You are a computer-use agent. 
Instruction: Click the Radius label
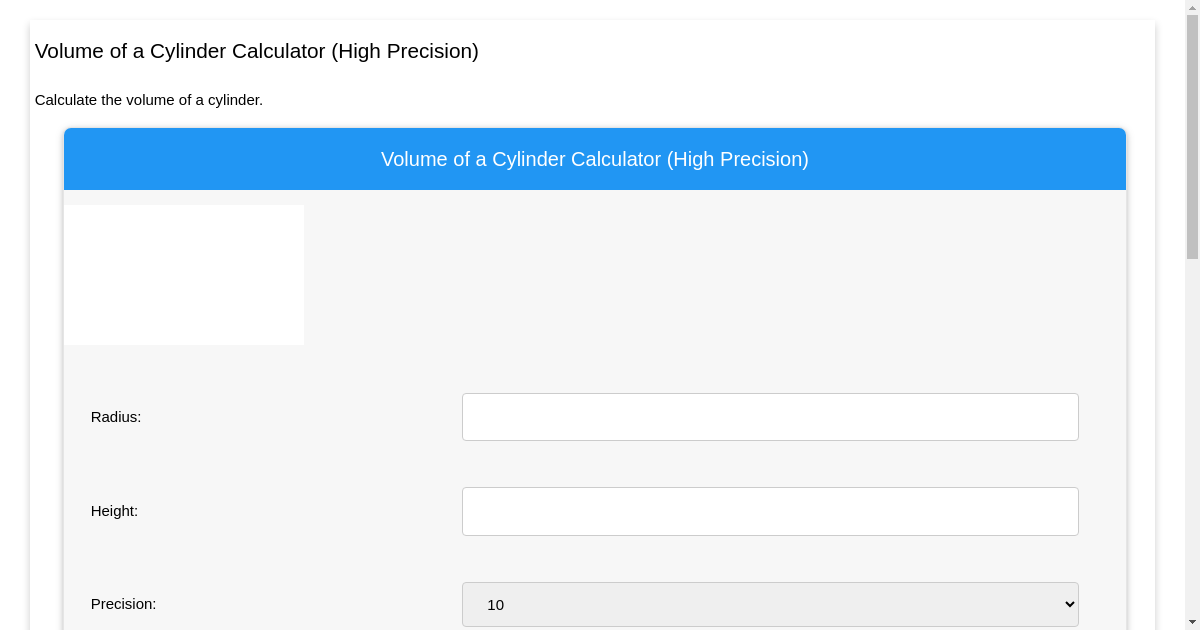click(116, 417)
